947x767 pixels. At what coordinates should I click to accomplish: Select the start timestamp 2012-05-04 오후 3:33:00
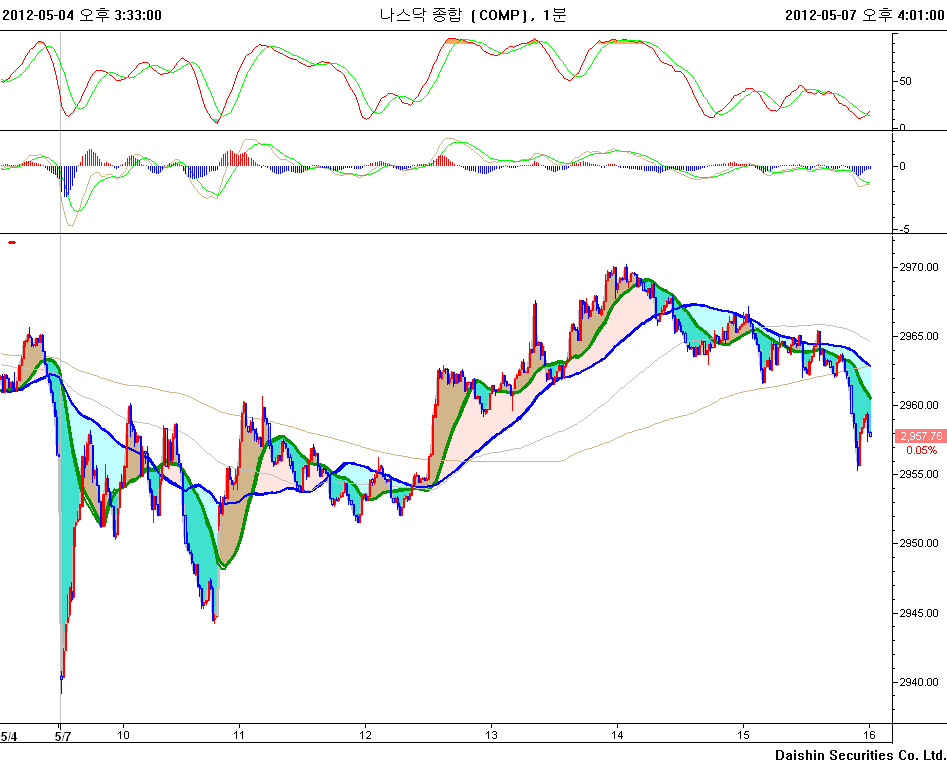(x=83, y=15)
